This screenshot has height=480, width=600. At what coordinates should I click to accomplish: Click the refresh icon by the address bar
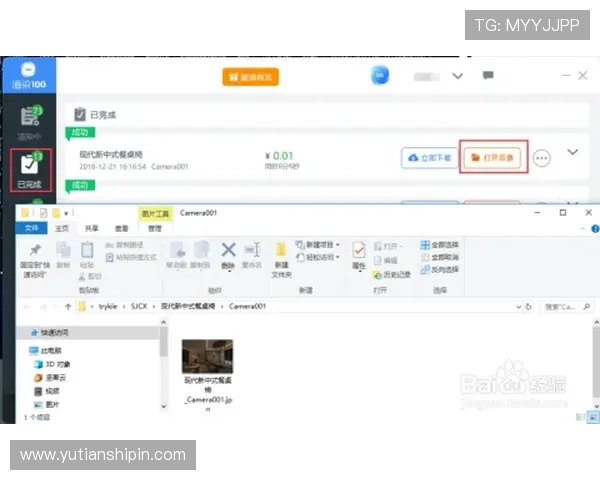[x=528, y=307]
